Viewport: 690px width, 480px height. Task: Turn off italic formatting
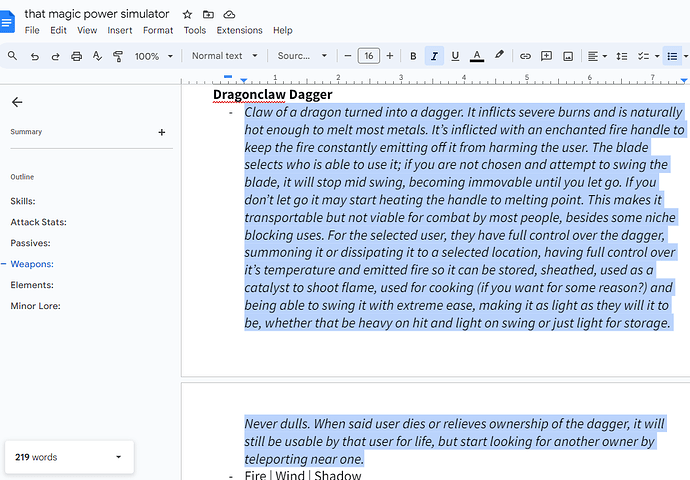(x=434, y=56)
